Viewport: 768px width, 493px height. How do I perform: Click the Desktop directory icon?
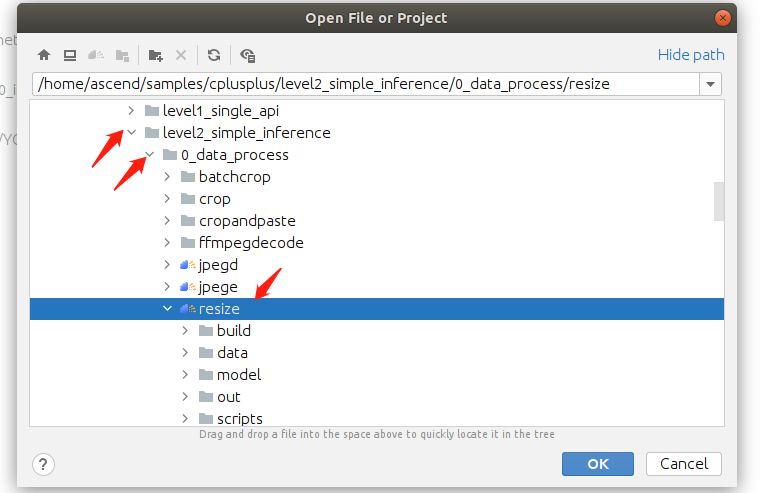tap(70, 56)
